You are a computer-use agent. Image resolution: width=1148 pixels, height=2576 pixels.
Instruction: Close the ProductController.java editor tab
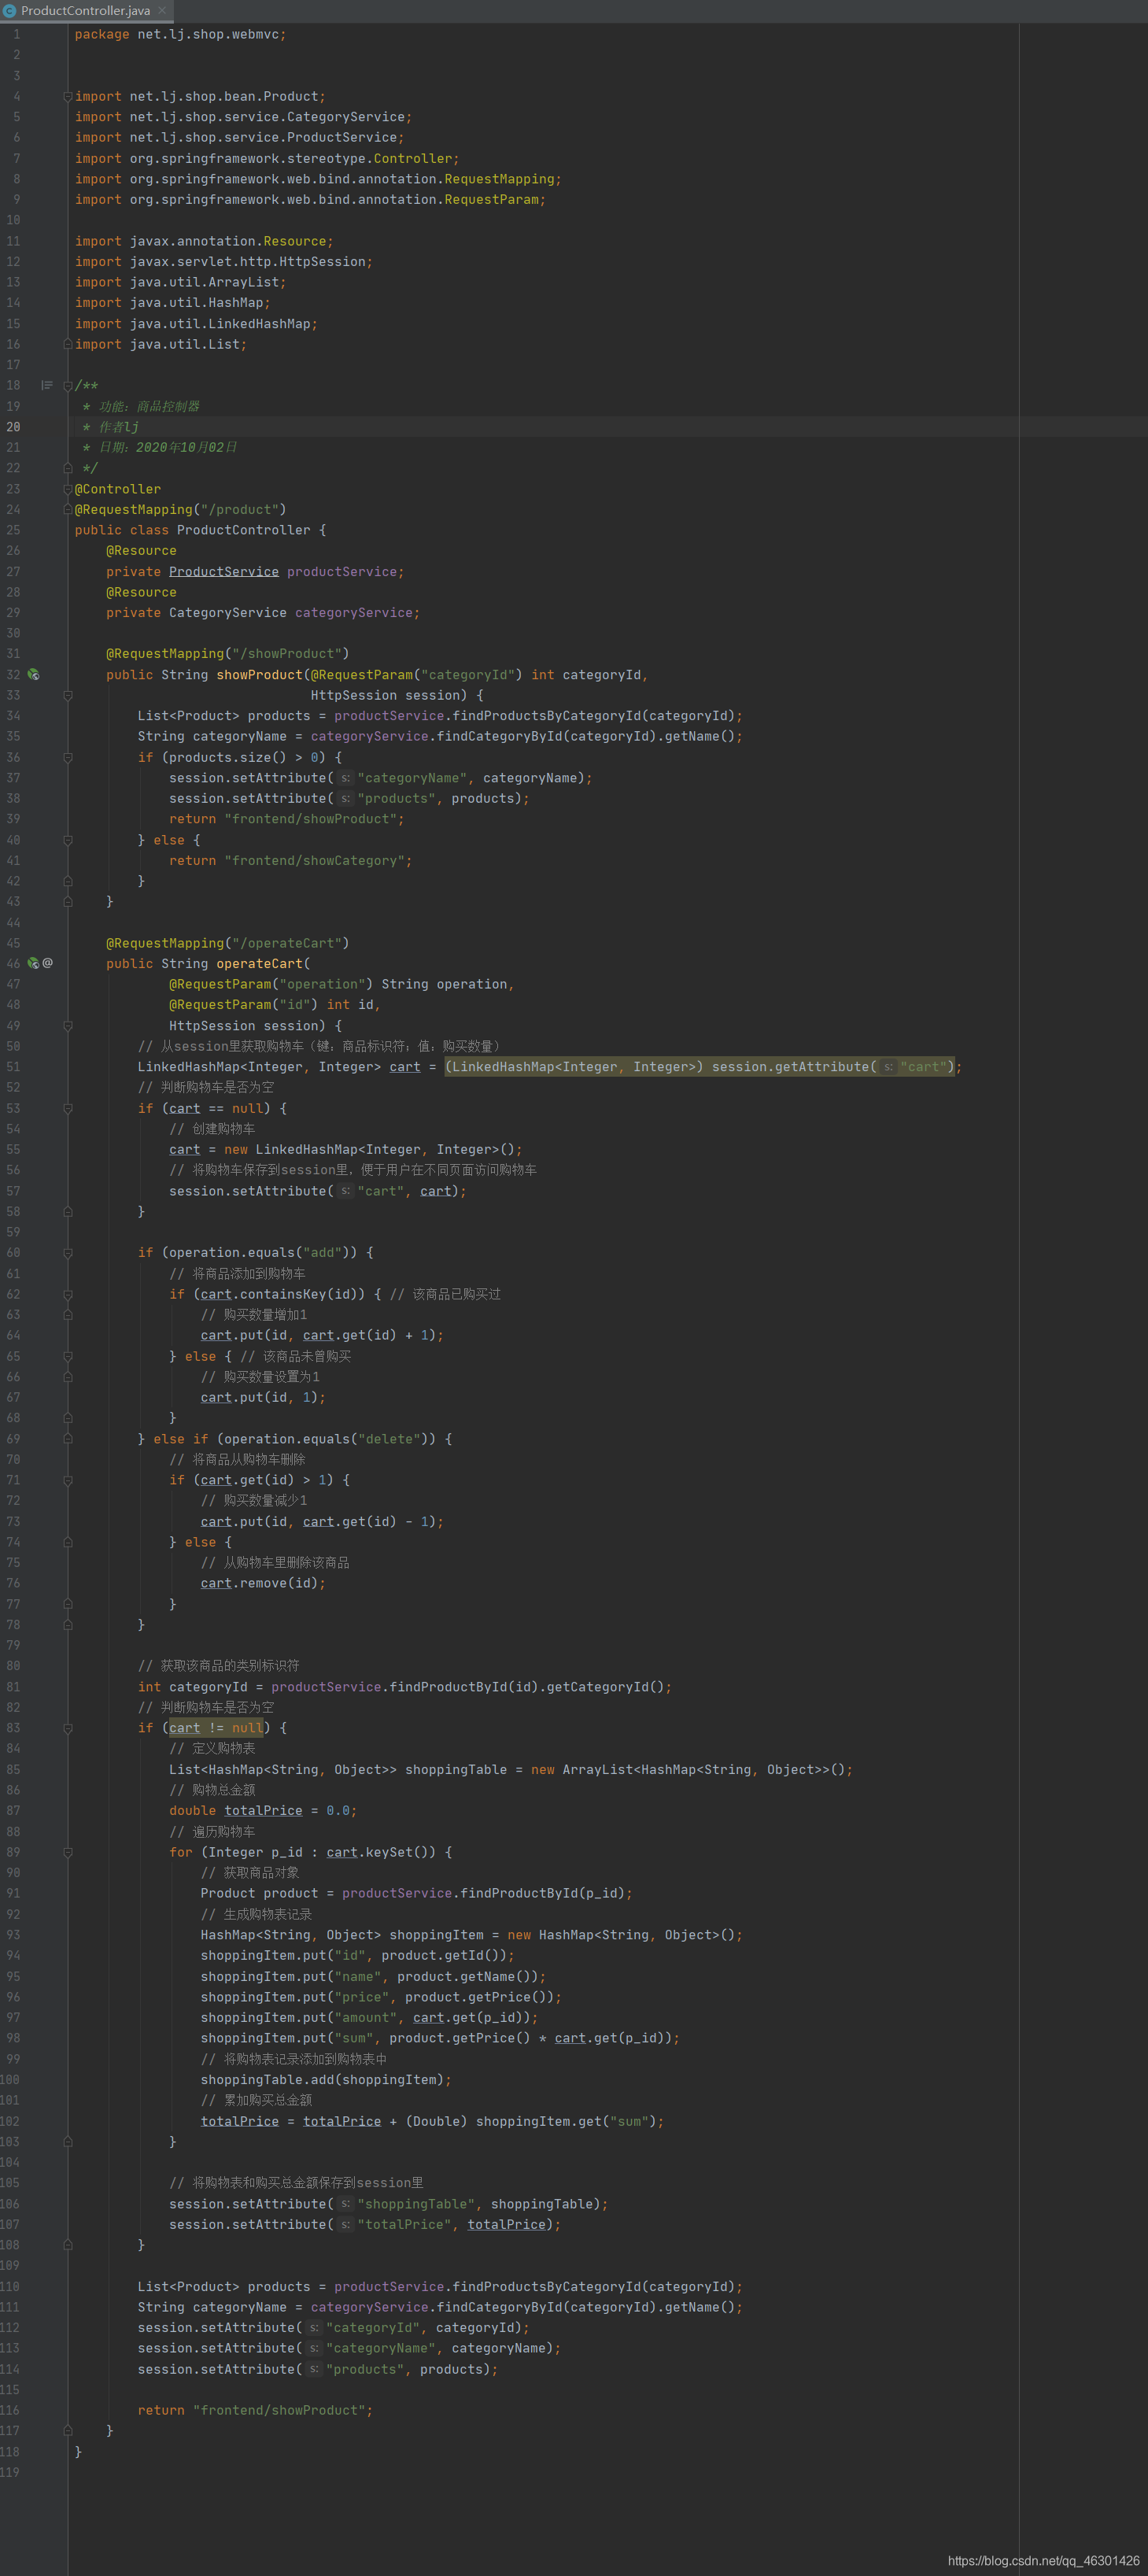click(x=162, y=10)
